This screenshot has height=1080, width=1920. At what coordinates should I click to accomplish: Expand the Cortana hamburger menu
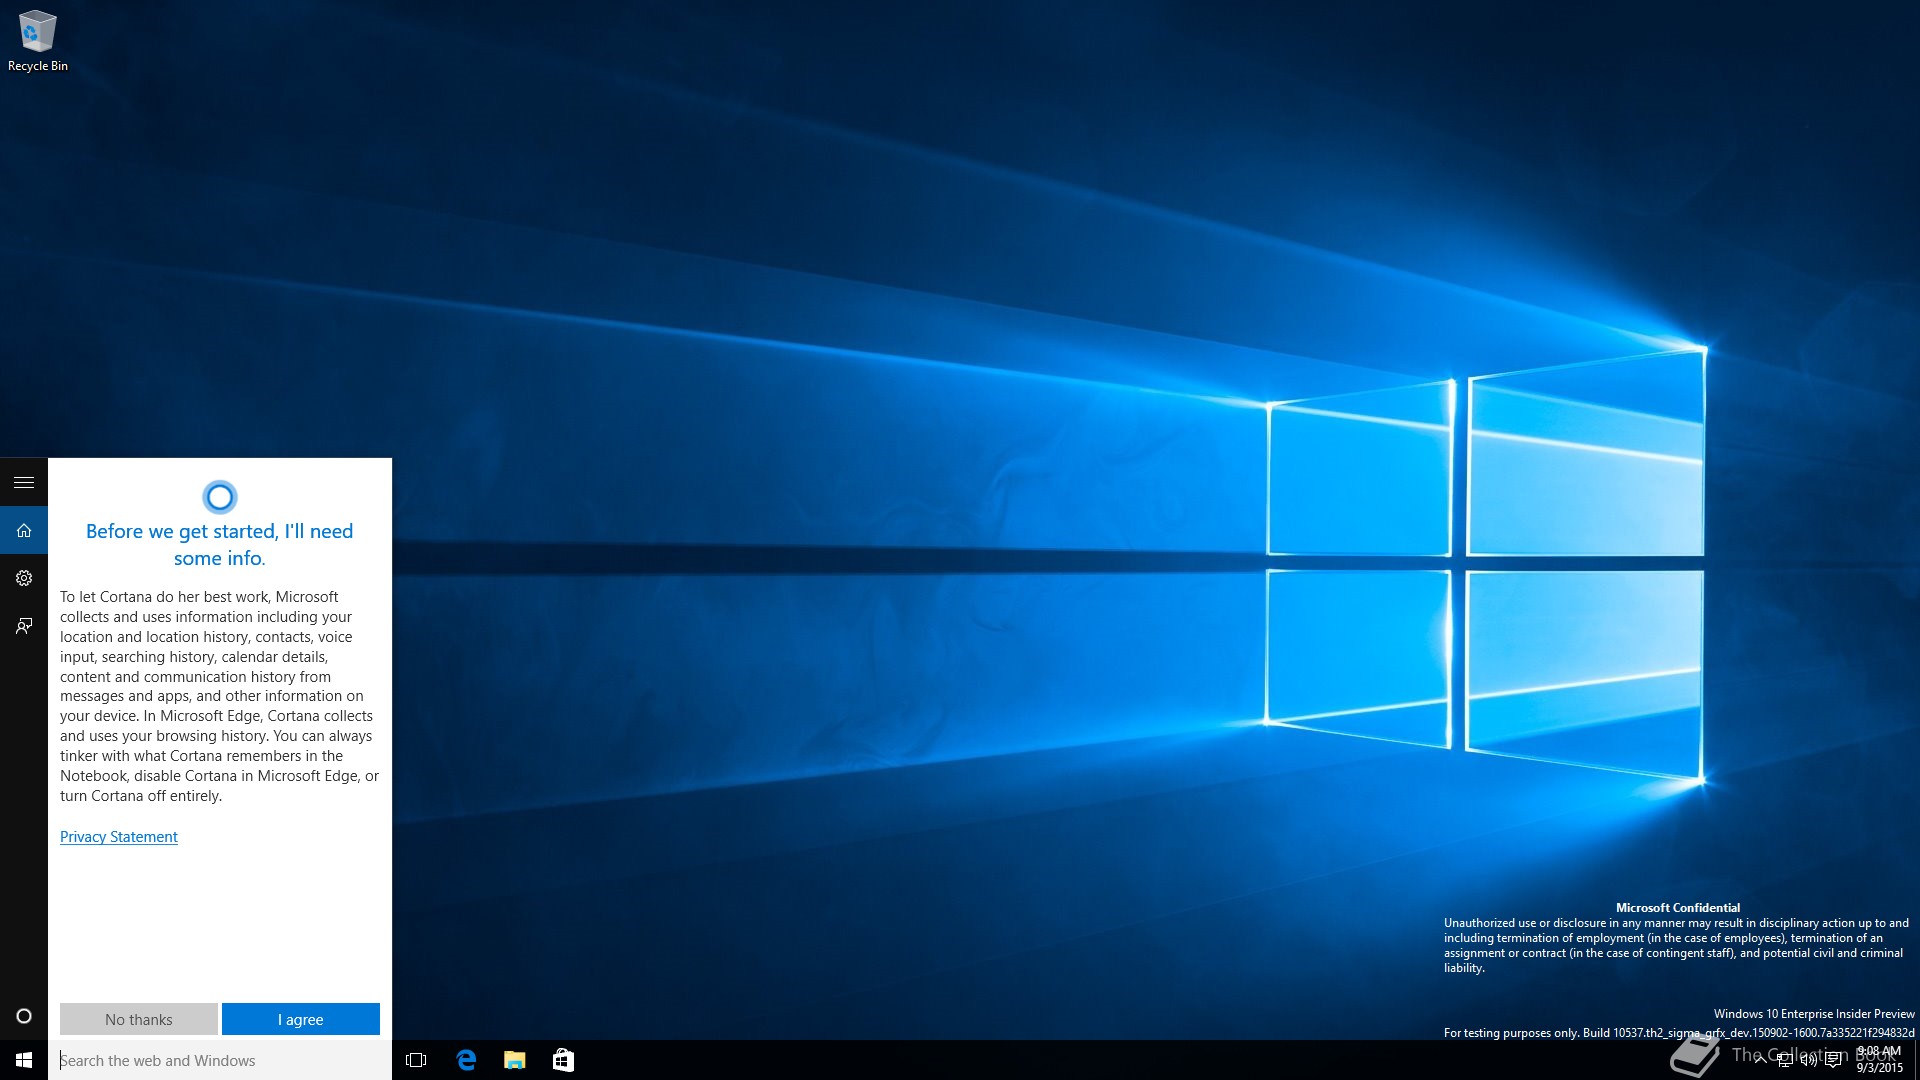point(24,483)
